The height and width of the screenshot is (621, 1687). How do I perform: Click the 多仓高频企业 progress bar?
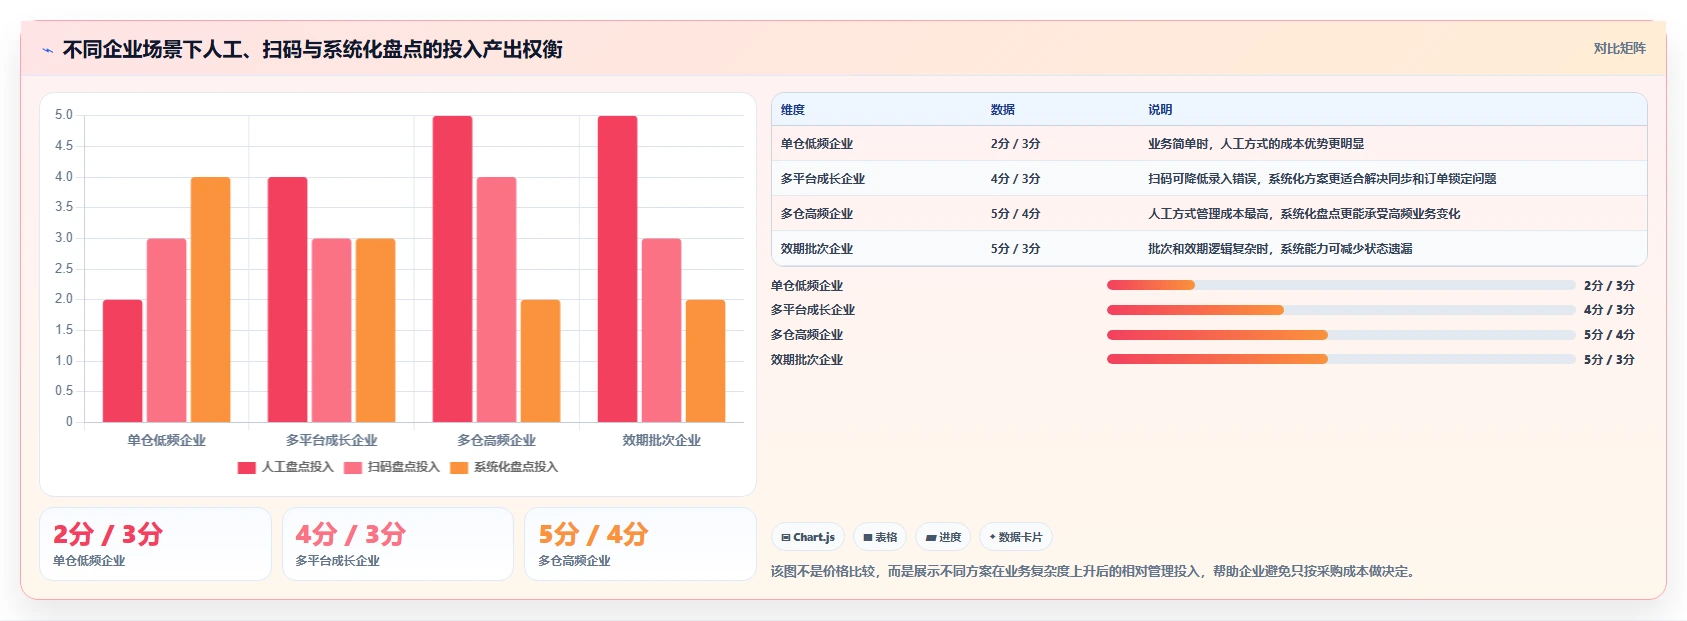pos(1341,335)
